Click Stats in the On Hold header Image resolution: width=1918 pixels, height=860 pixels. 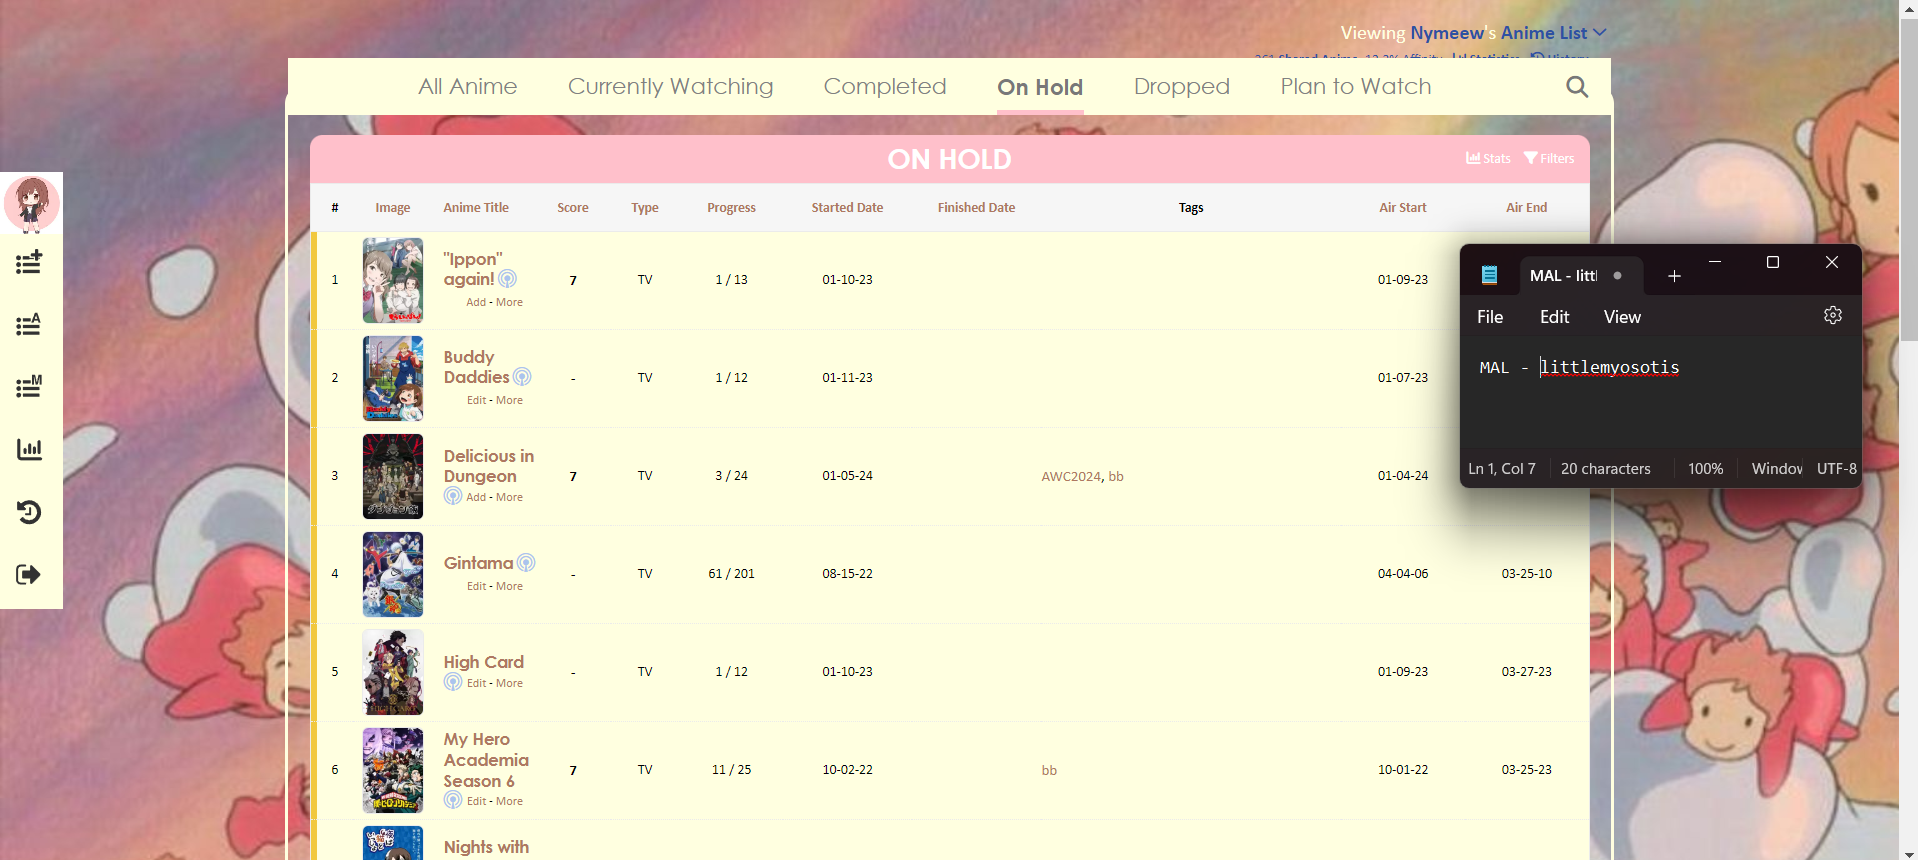coord(1488,158)
